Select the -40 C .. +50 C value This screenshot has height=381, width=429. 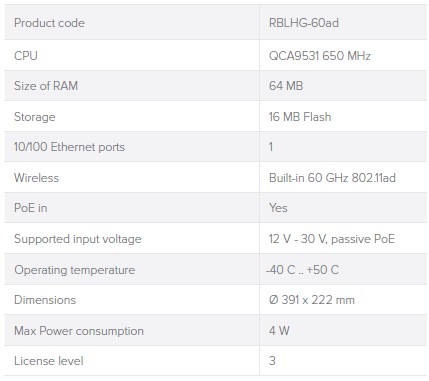coord(302,270)
